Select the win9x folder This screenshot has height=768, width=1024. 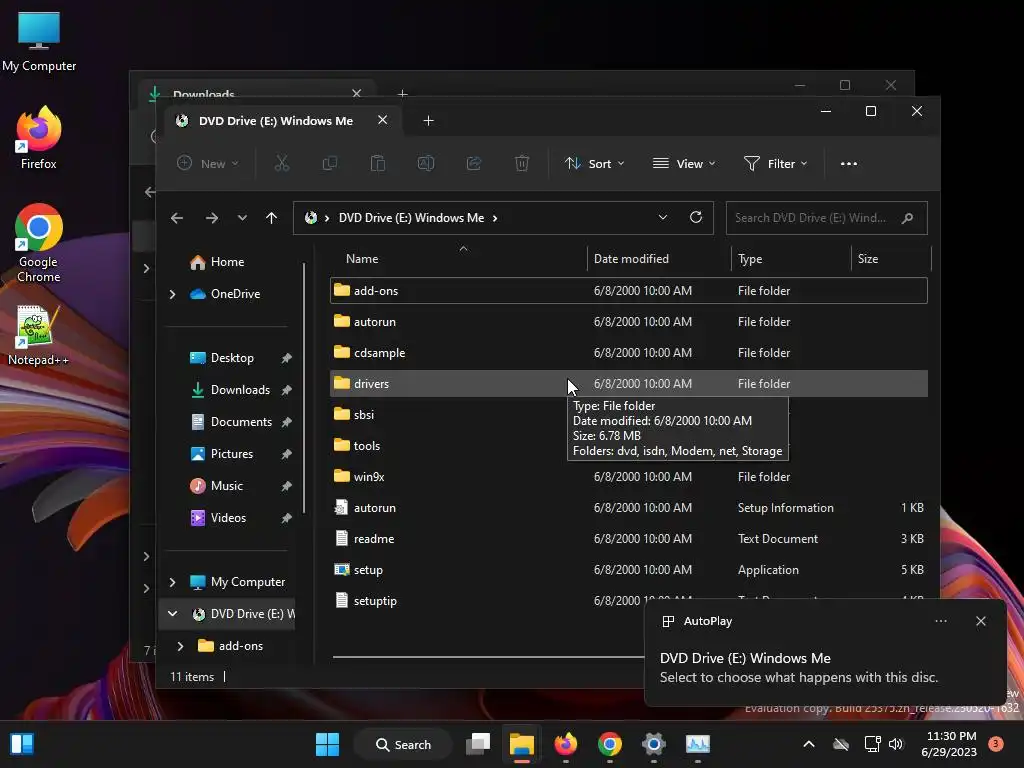pos(628,477)
